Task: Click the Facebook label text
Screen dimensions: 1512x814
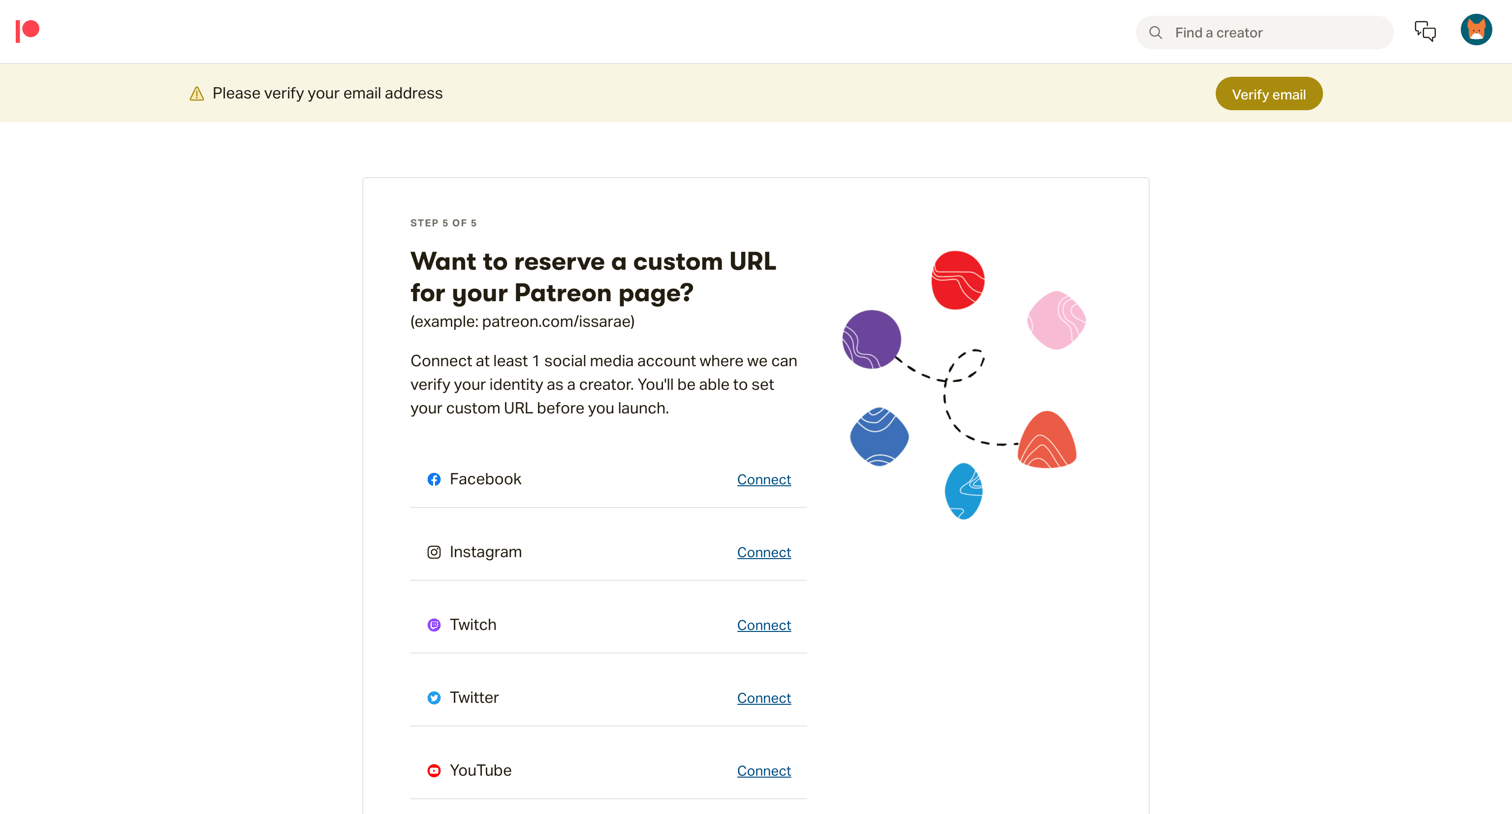Action: [486, 479]
